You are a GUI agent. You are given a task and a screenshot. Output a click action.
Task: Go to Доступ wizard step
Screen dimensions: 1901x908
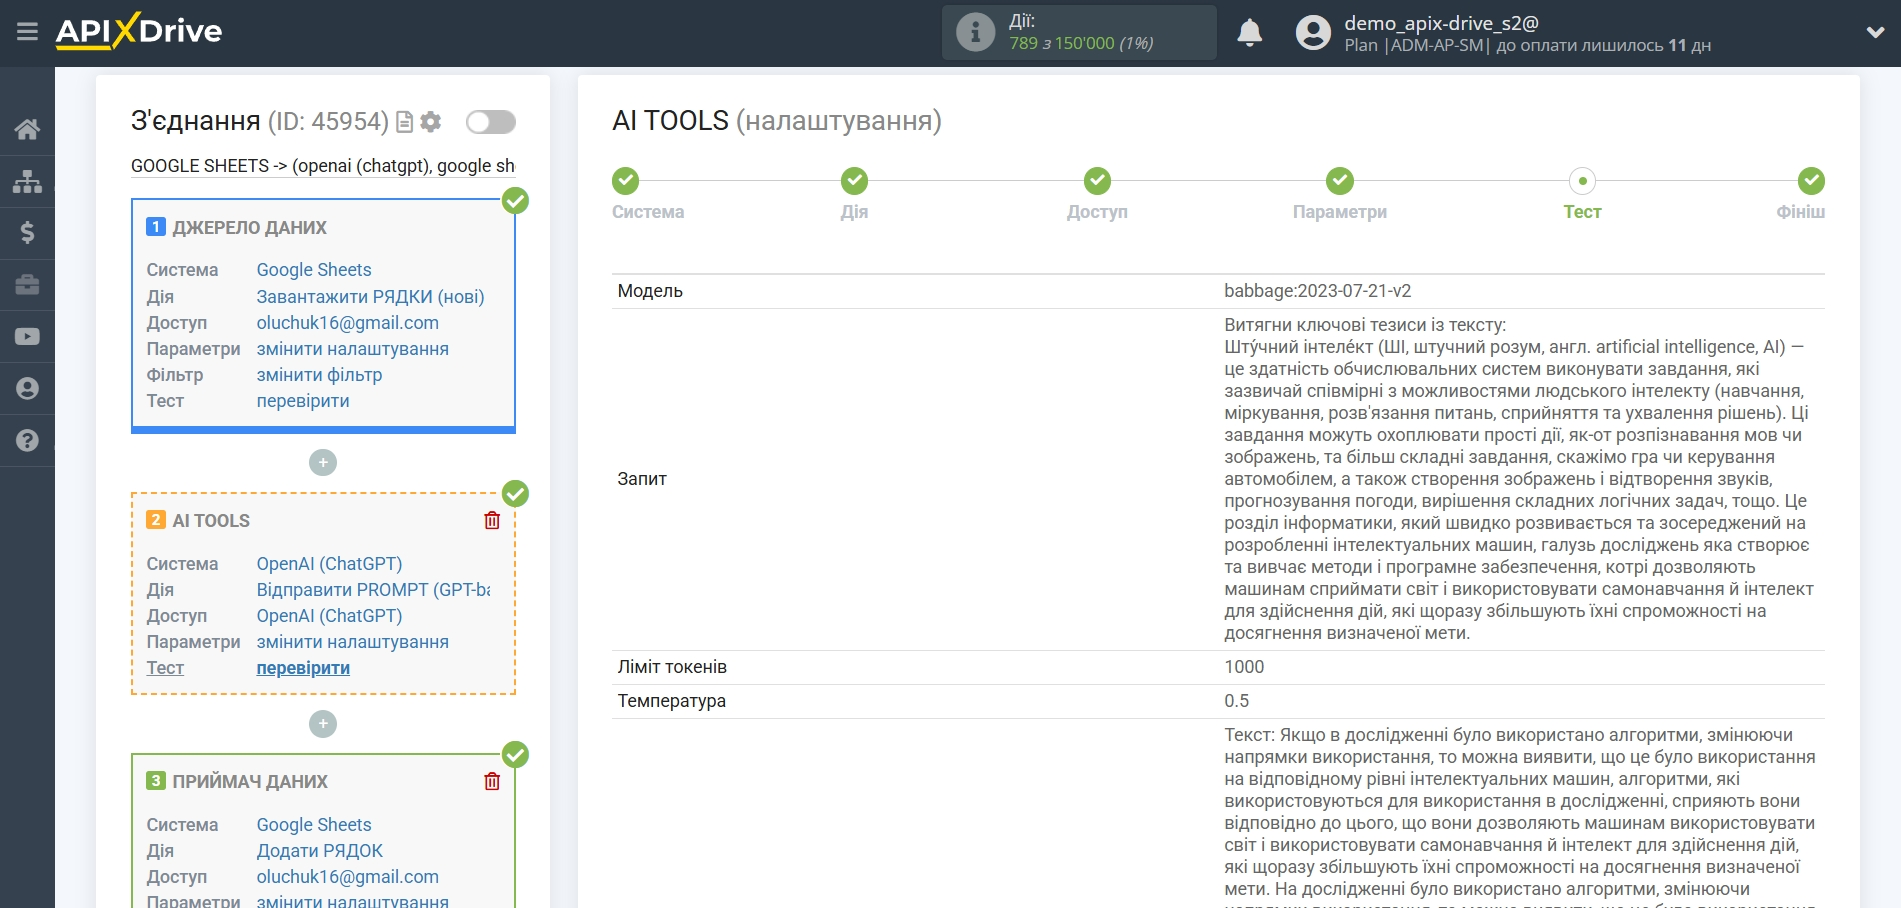[x=1097, y=181]
